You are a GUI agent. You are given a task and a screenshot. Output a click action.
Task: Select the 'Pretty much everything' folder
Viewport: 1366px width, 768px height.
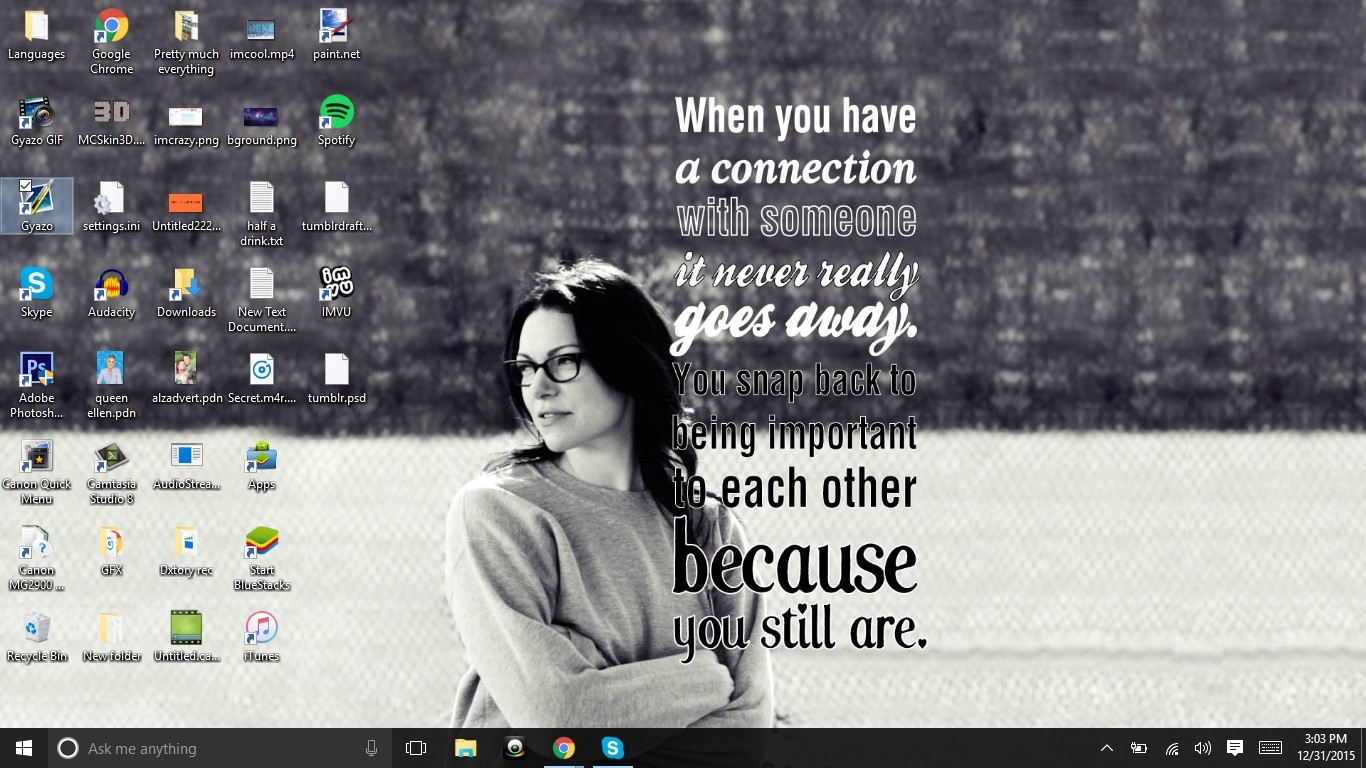tap(186, 42)
